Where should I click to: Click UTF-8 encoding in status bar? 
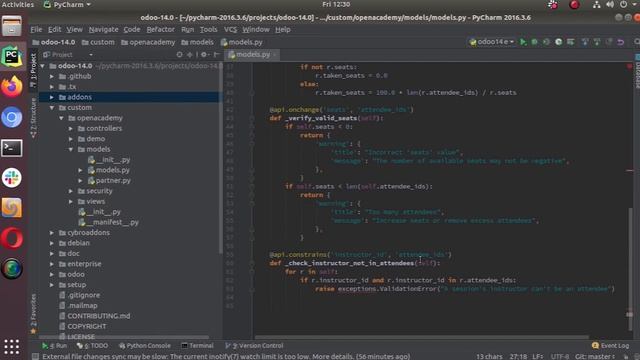pos(560,357)
